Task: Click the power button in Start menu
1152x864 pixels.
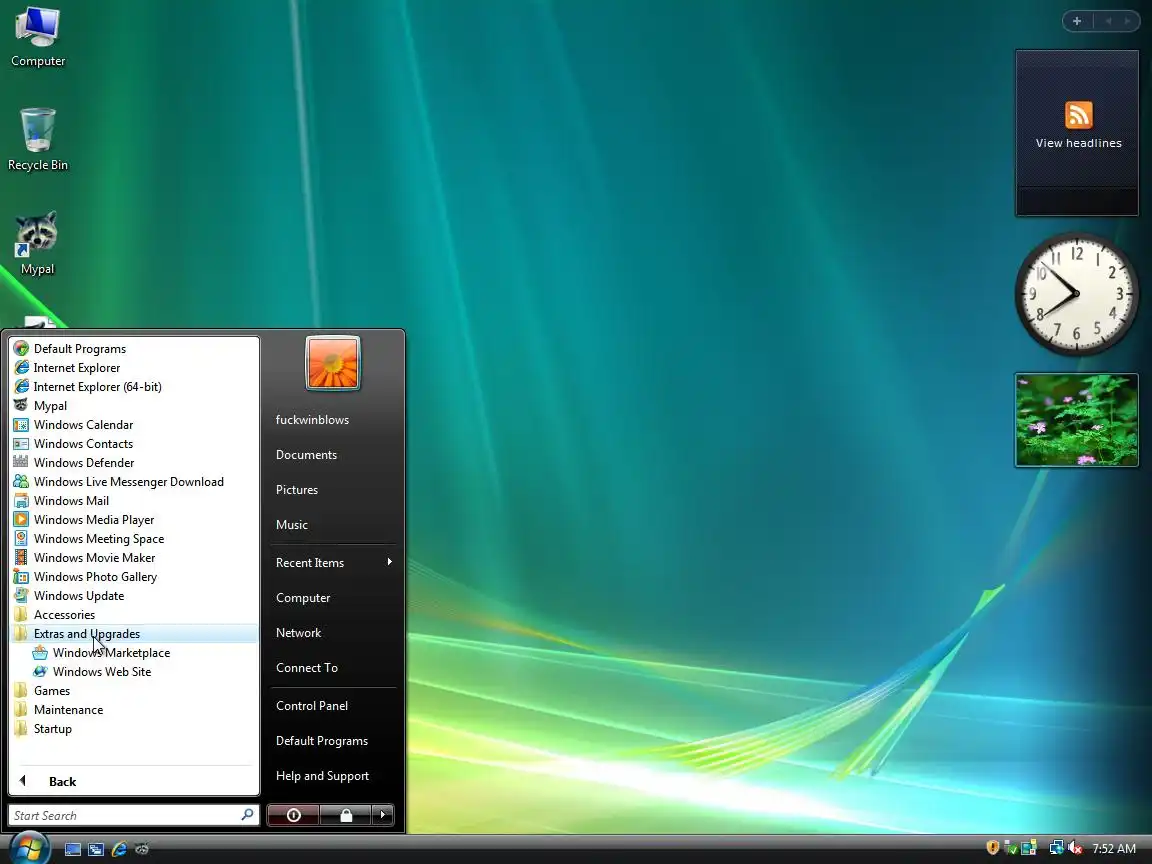Action: 294,815
